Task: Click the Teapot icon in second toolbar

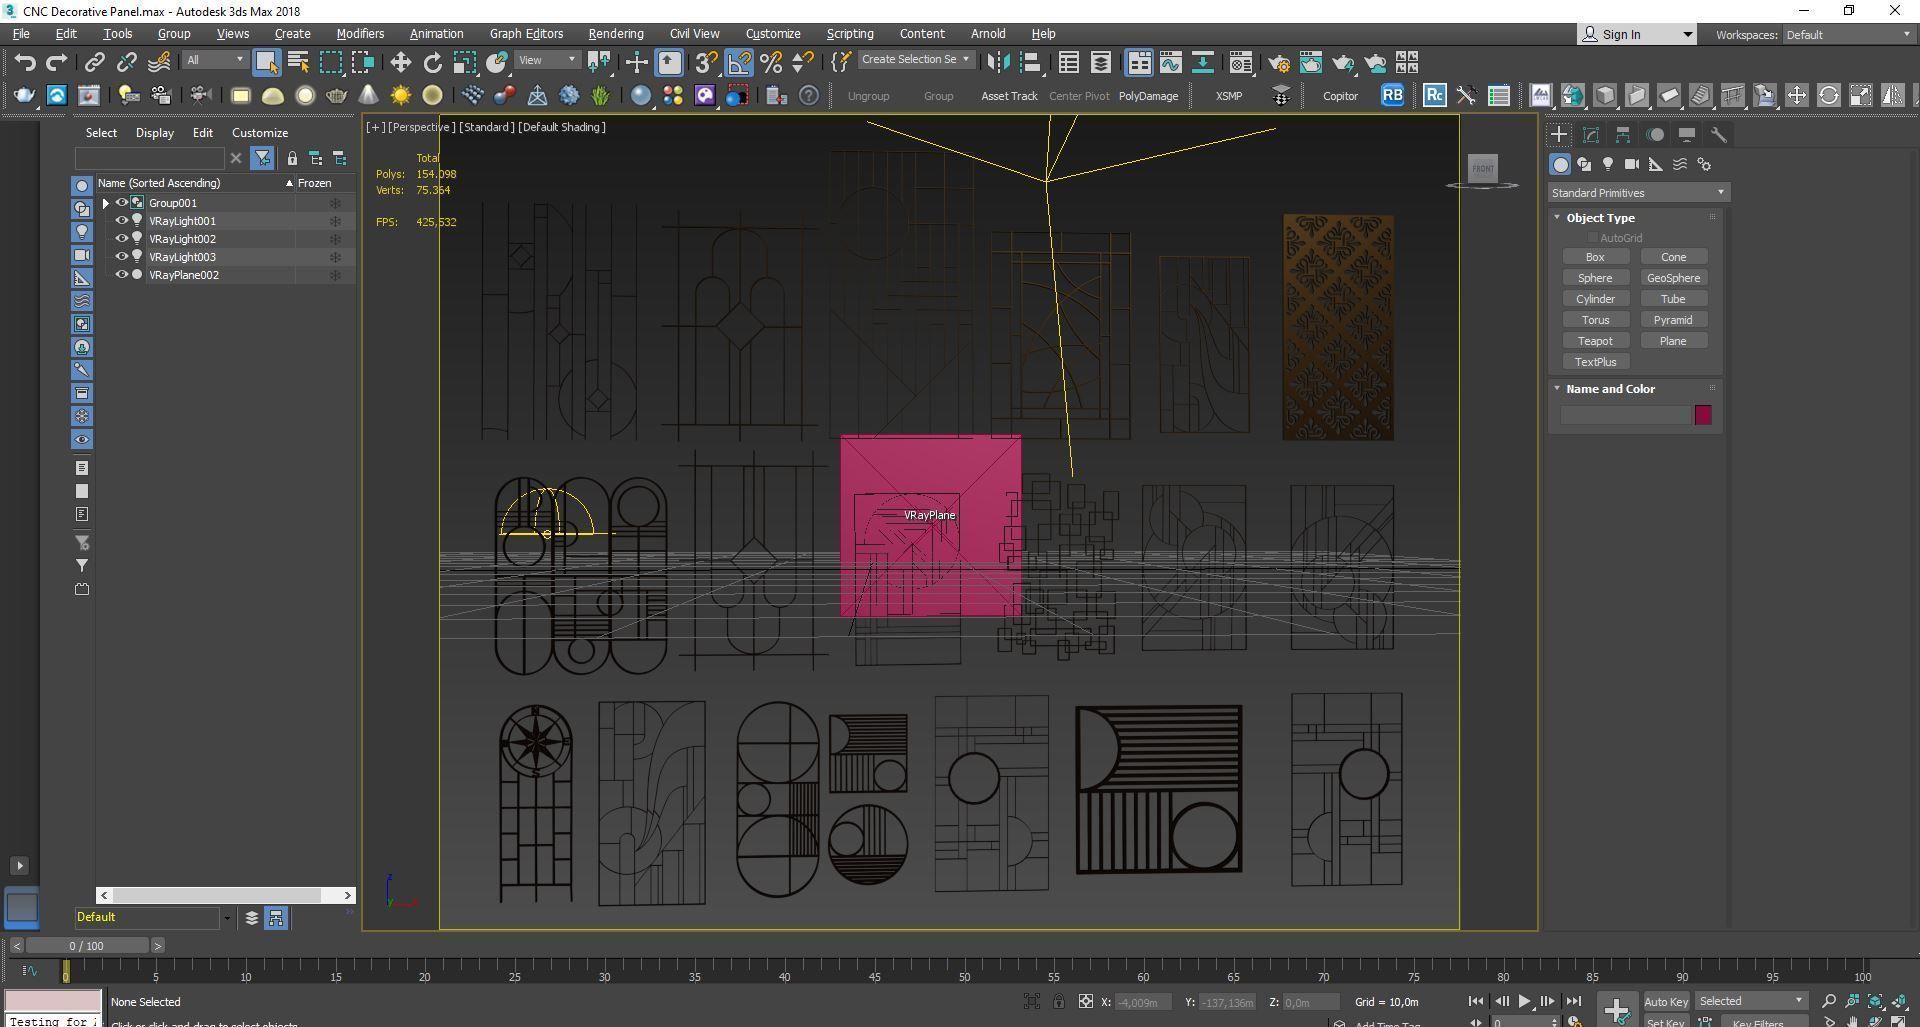Action: tap(24, 96)
